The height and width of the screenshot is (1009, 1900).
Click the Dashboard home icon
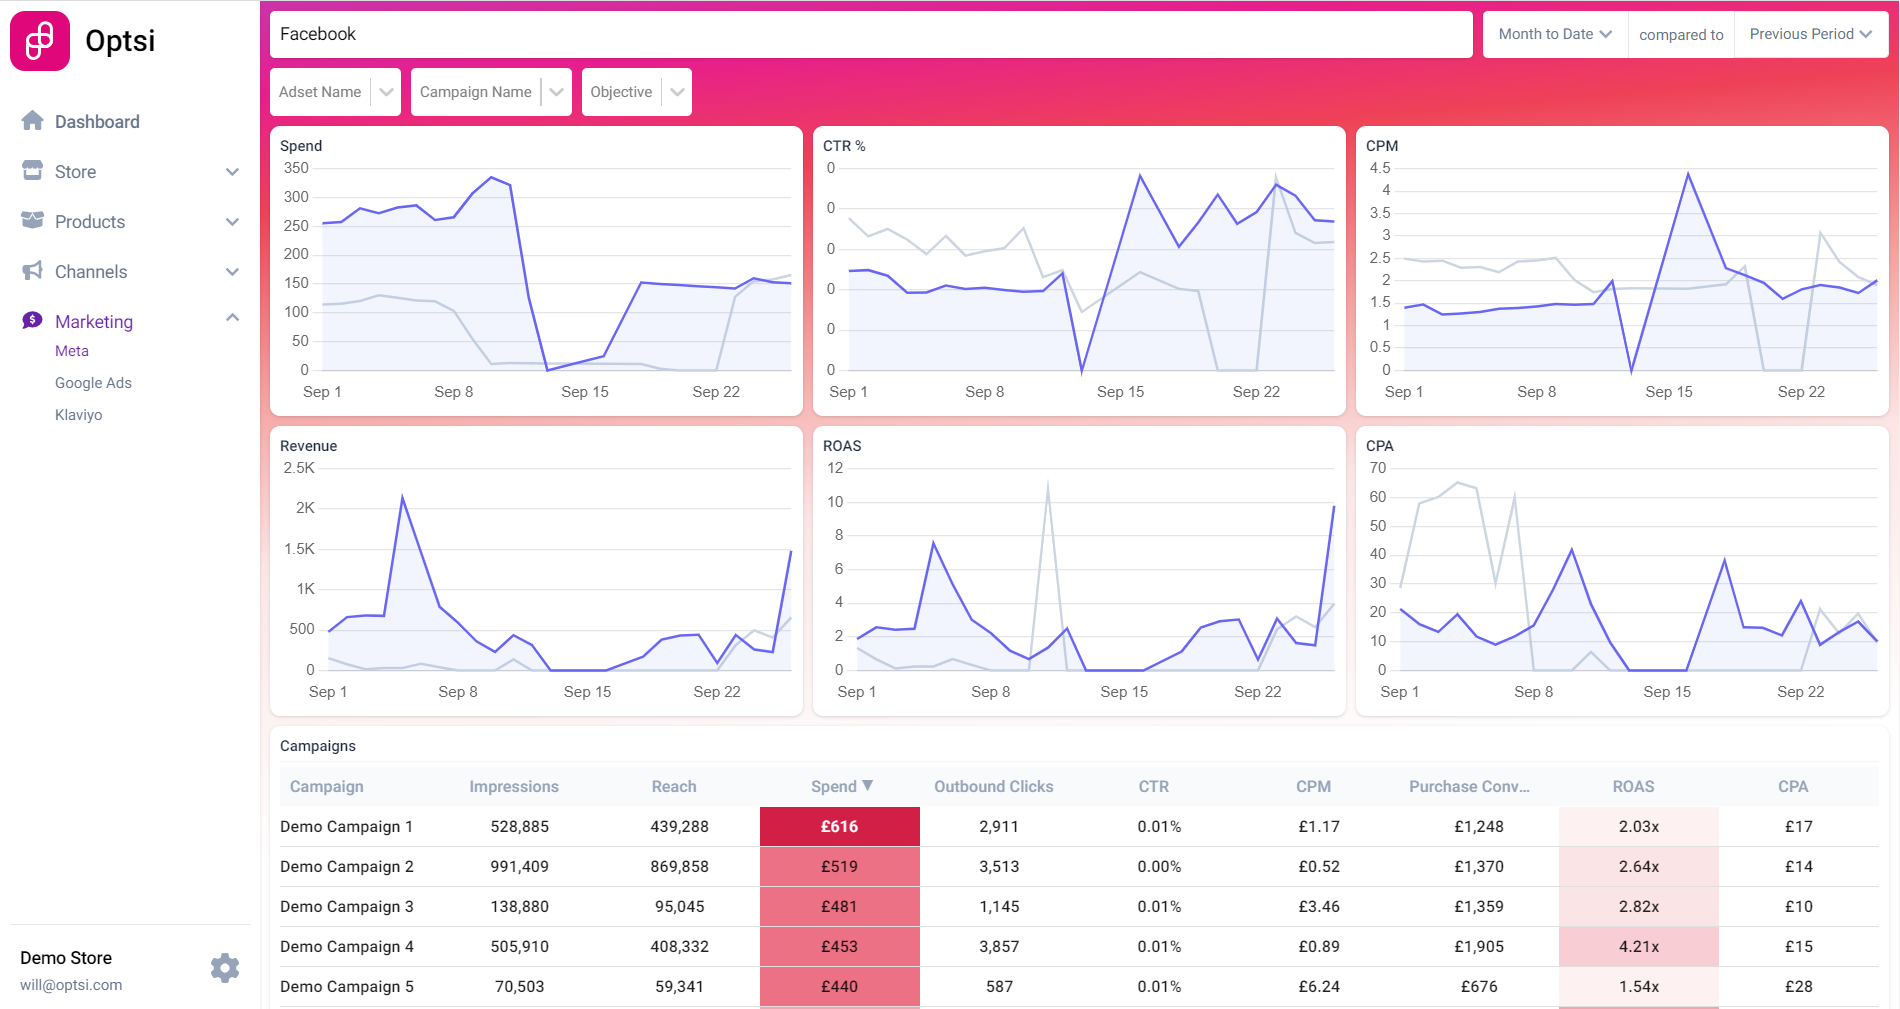click(33, 121)
